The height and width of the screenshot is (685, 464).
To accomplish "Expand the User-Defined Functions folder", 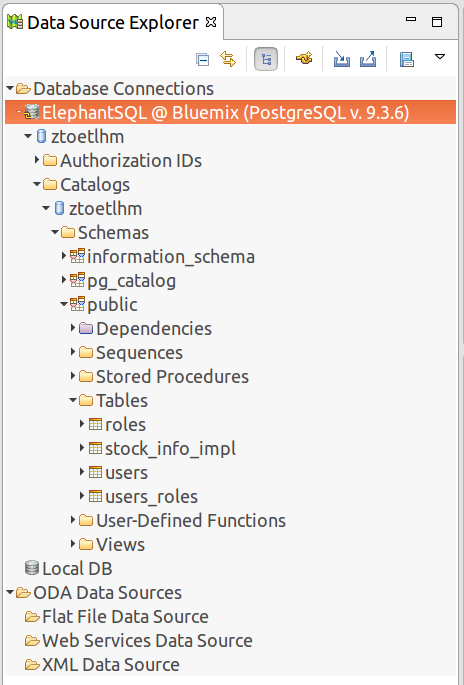I will point(73,520).
